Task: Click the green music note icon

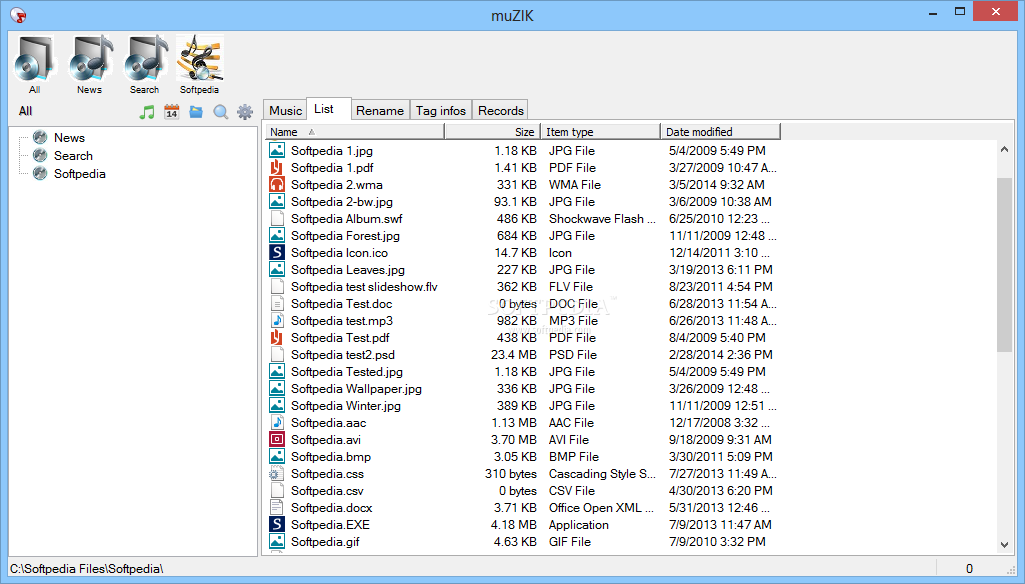Action: [x=147, y=112]
